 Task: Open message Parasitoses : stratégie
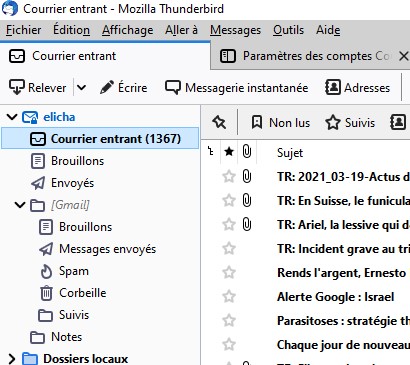[343, 321]
